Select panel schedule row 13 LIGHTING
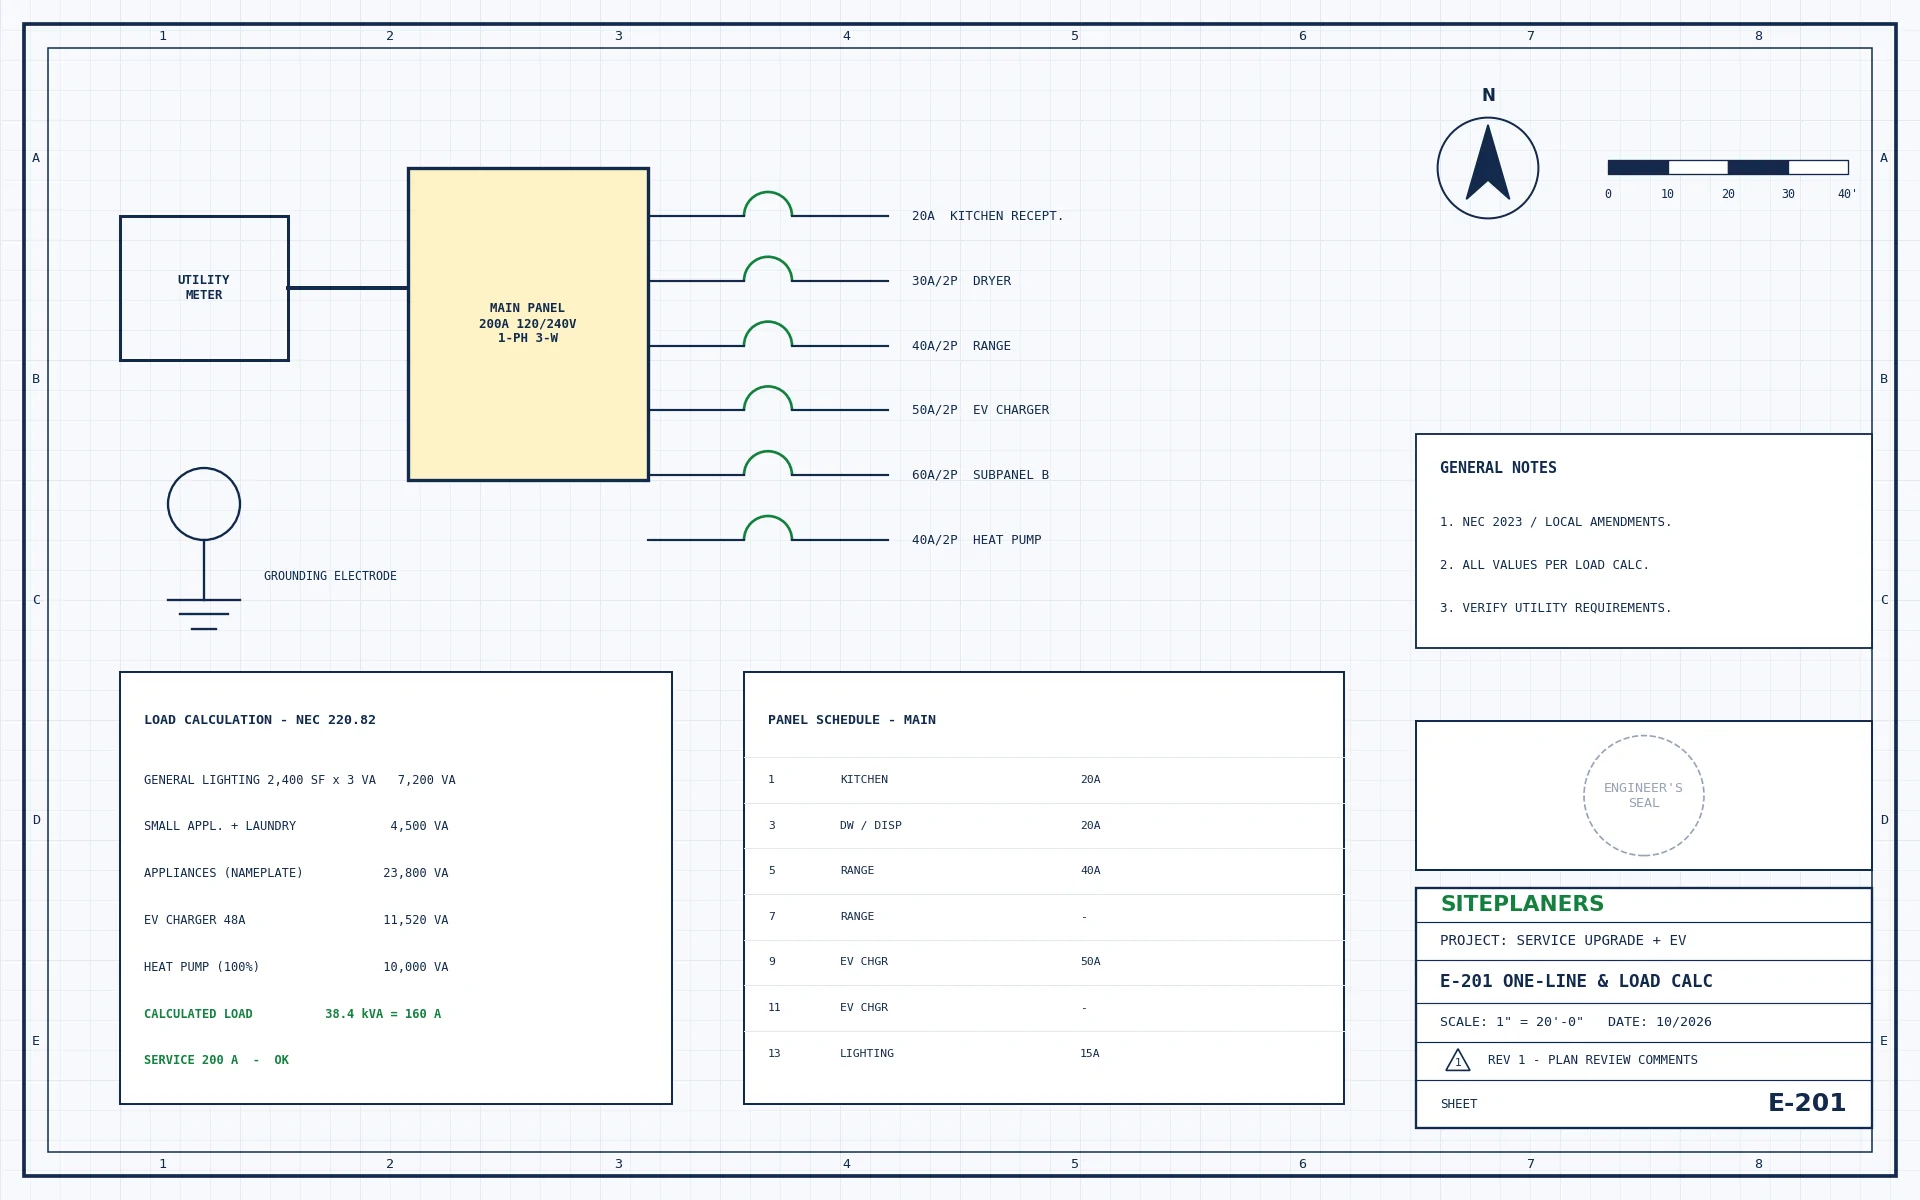This screenshot has width=1920, height=1200. tap(1044, 1054)
